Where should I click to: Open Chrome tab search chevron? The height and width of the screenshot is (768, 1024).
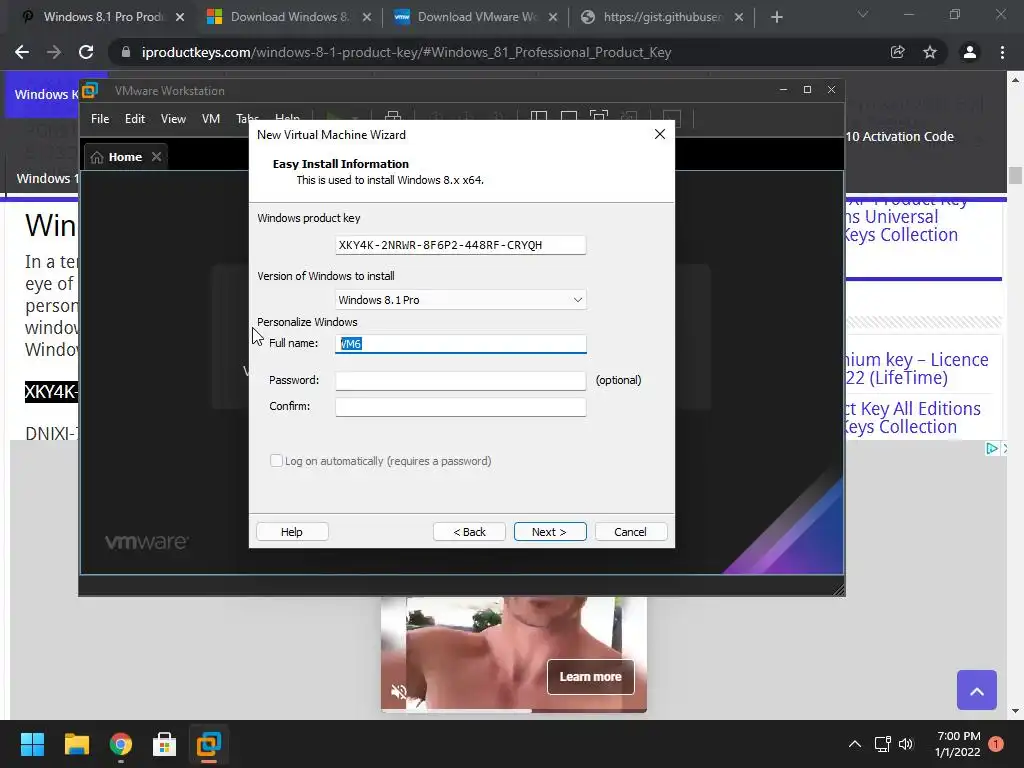pyautogui.click(x=863, y=14)
